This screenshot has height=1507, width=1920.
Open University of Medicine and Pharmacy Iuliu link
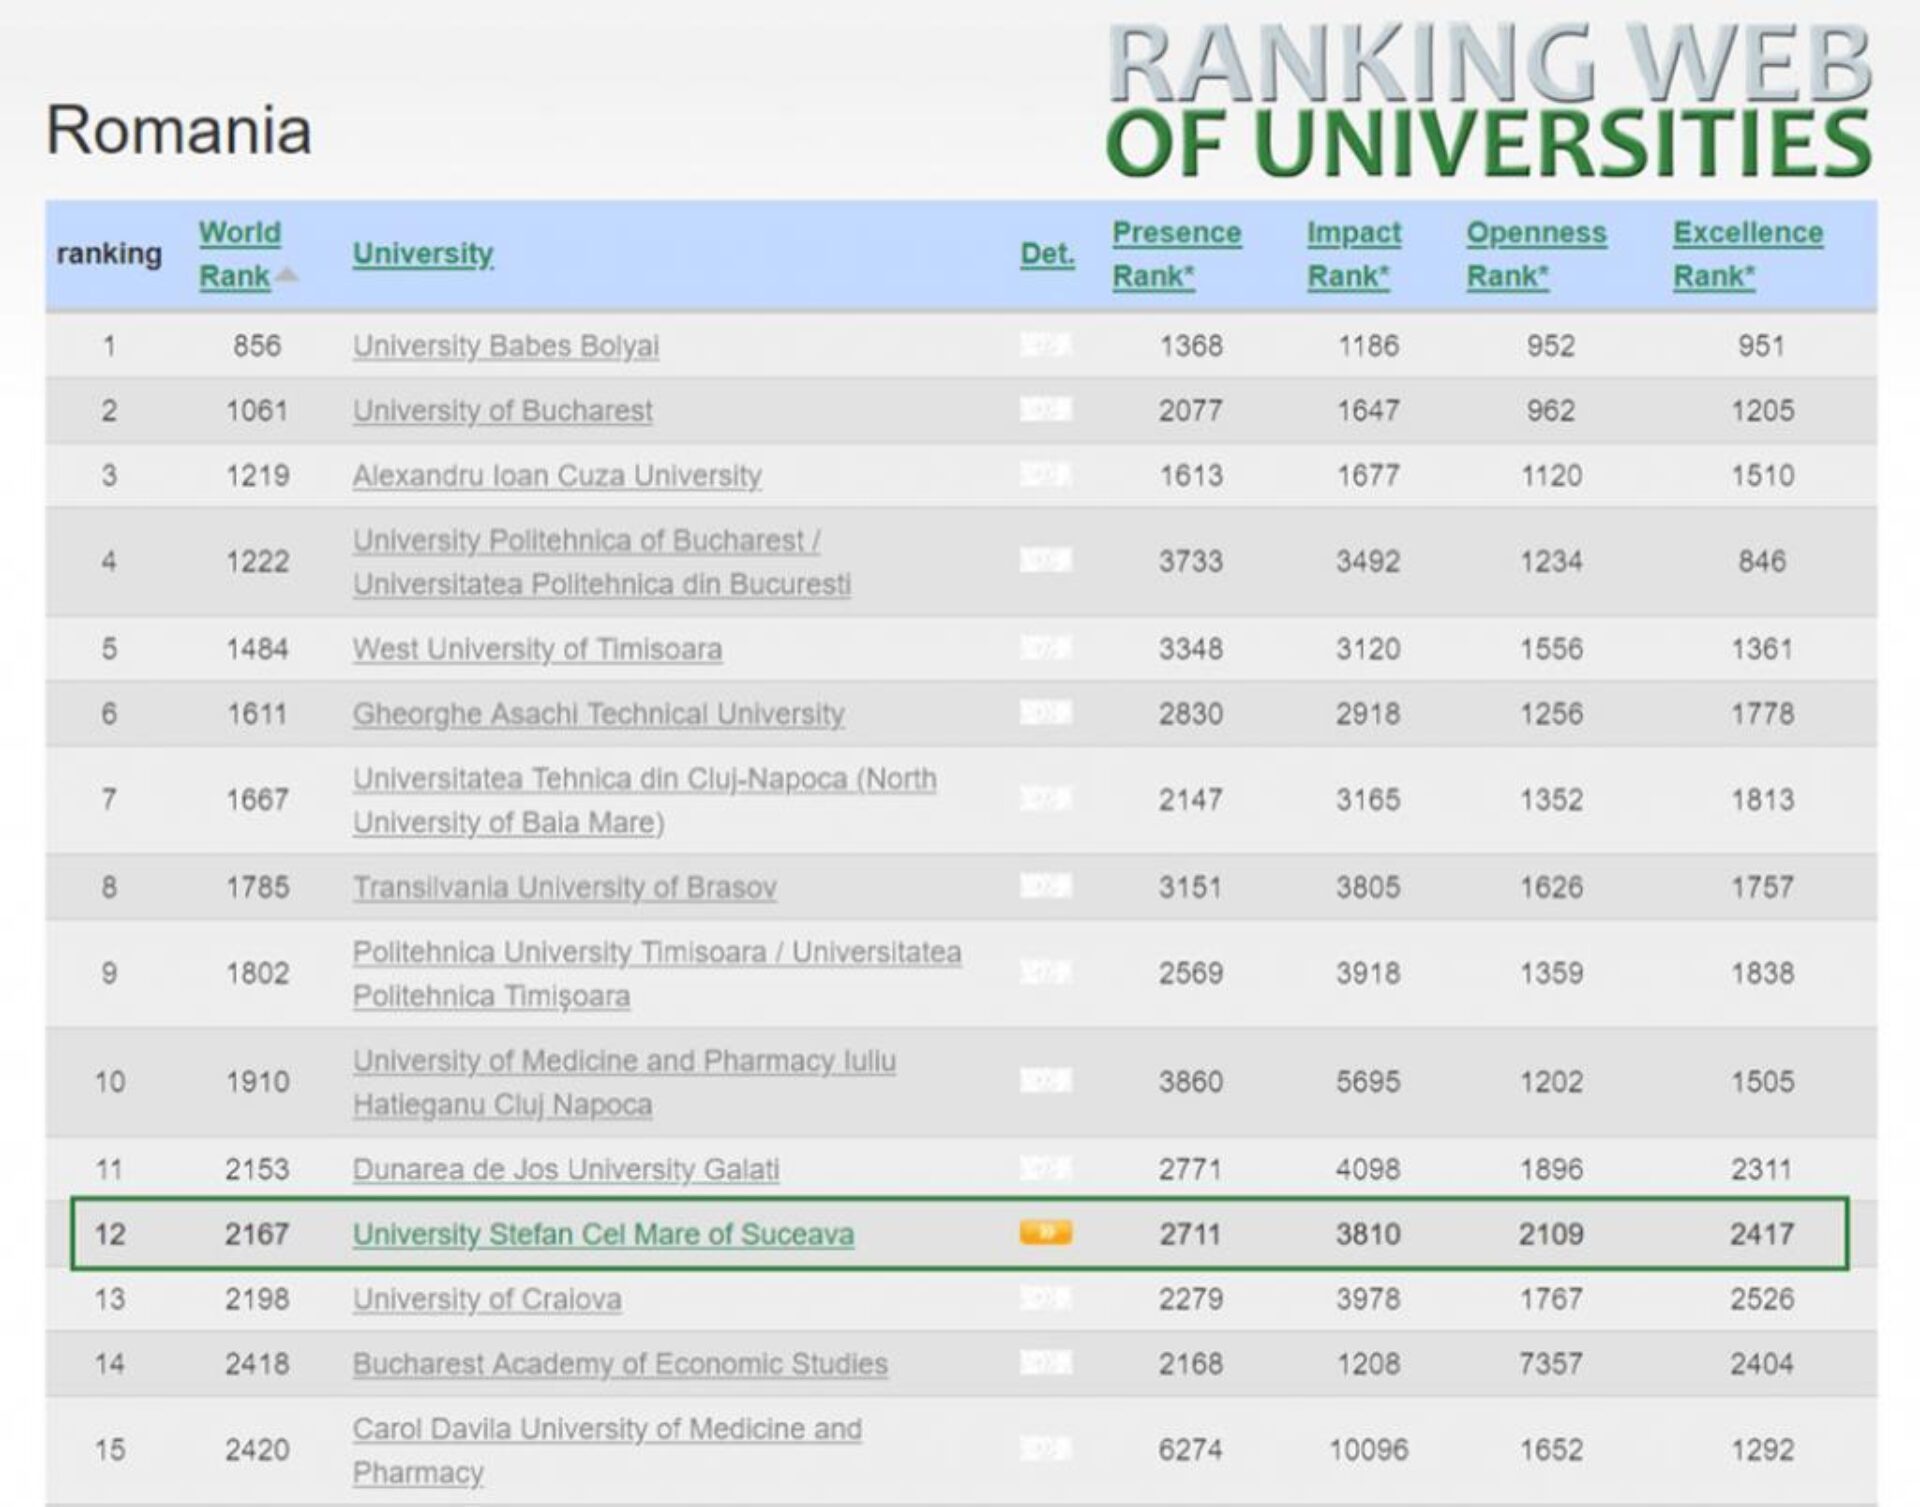[x=623, y=1082]
